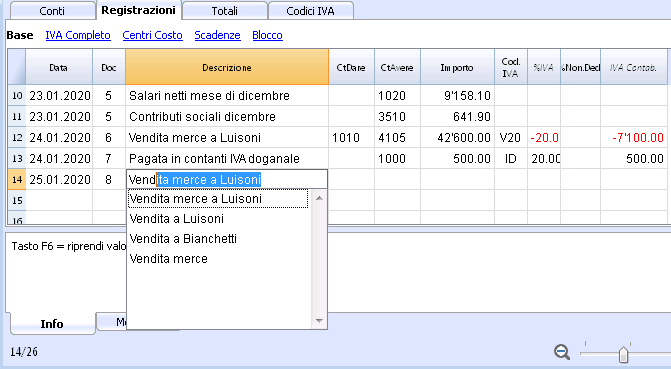Open the Totali tab
Viewport: 671px width, 369px height.
point(225,11)
